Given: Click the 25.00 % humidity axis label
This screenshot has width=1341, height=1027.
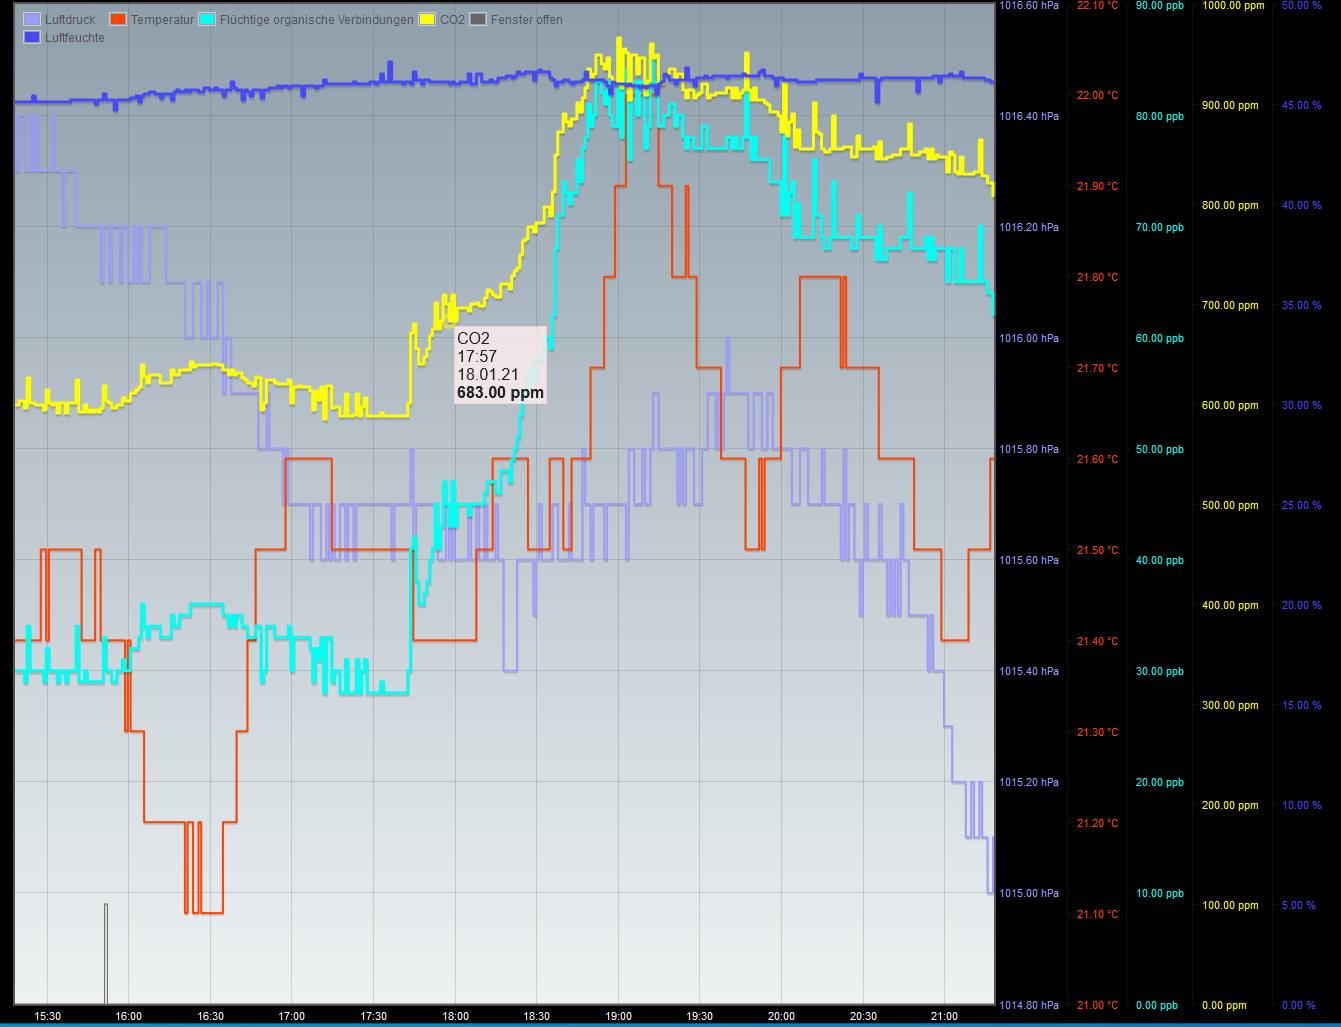Looking at the screenshot, I should point(1302,505).
